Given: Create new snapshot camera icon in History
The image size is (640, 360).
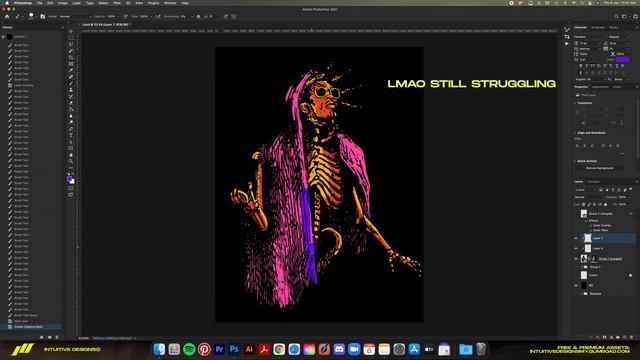Looking at the screenshot, I should (x=49, y=337).
